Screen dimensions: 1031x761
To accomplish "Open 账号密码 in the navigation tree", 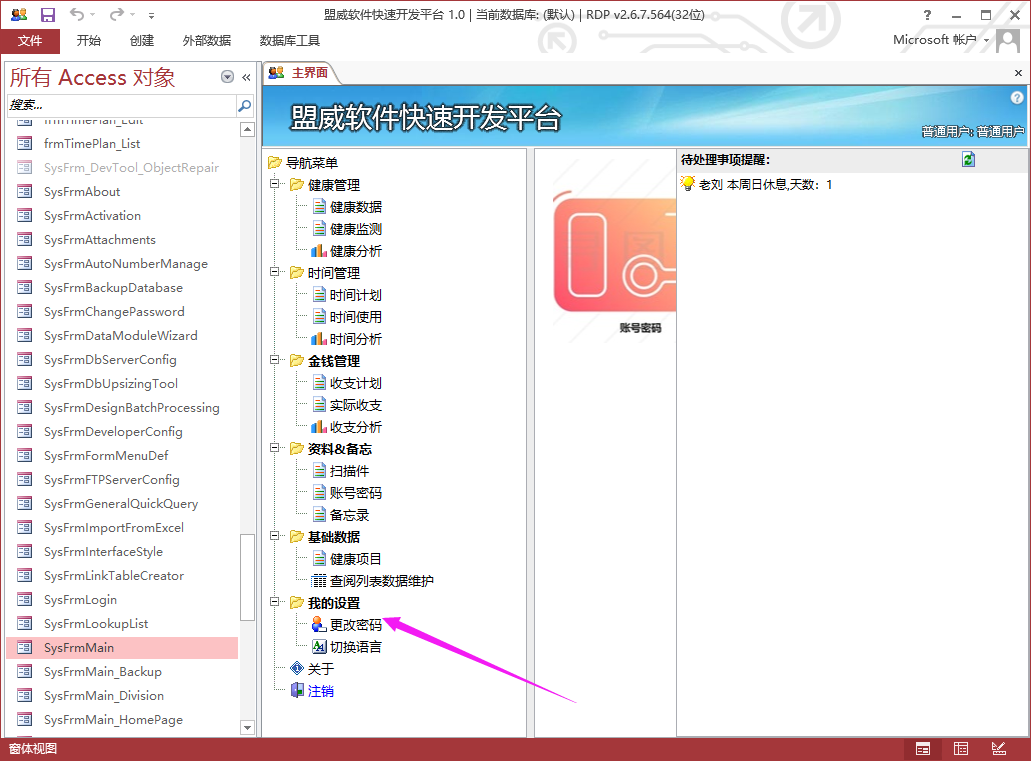I will tap(356, 493).
